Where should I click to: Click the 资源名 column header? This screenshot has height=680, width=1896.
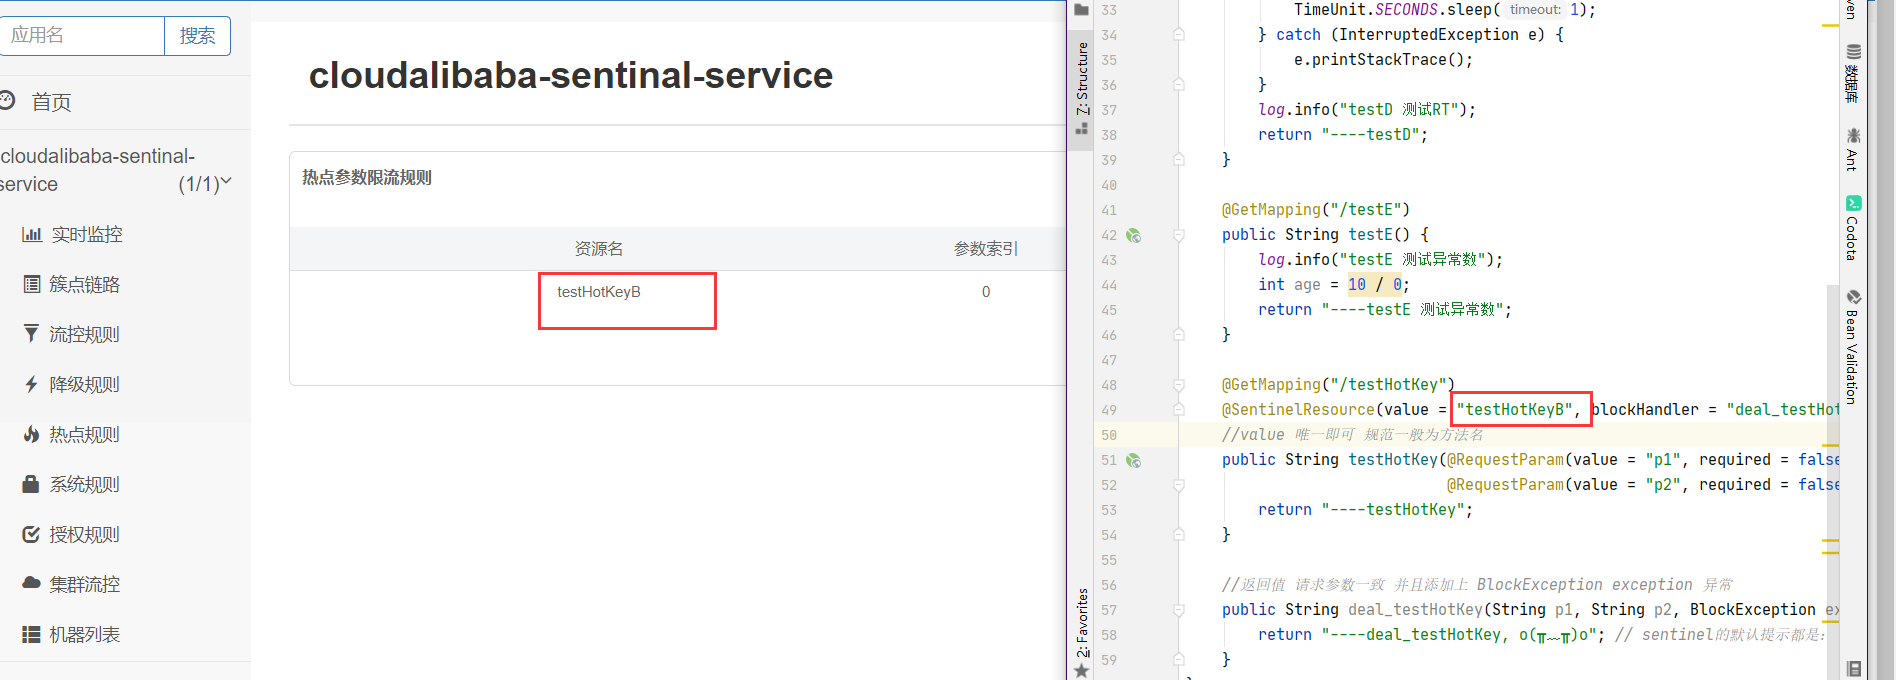pyautogui.click(x=599, y=249)
